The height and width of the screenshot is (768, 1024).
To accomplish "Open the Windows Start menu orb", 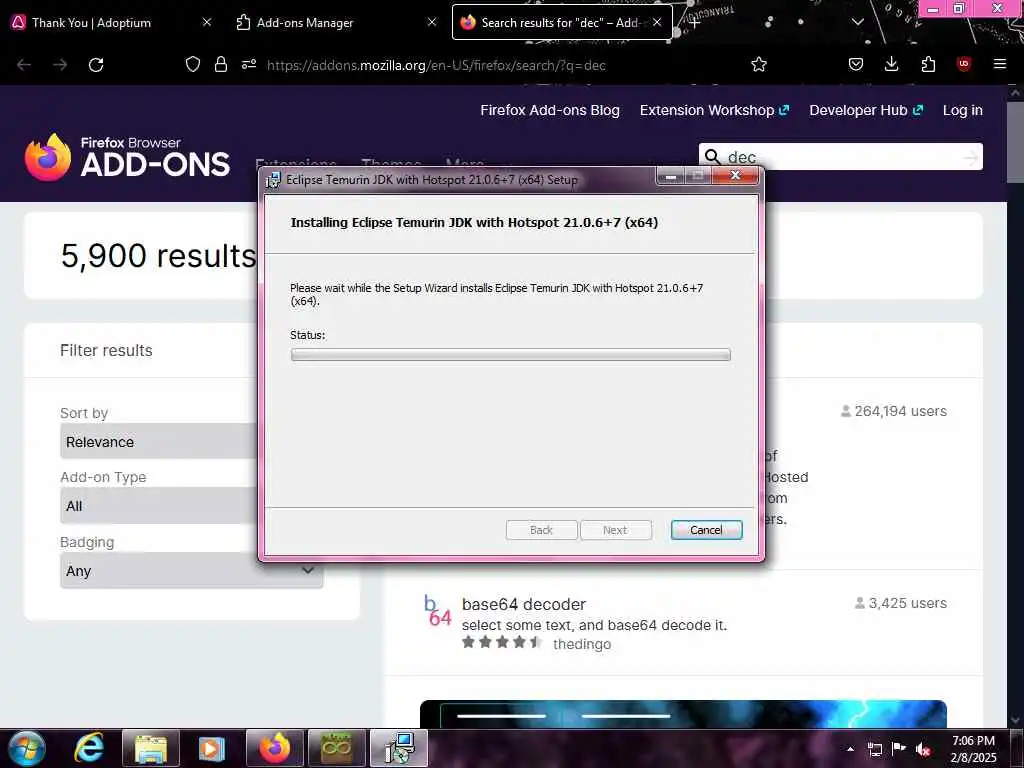I will coord(27,748).
